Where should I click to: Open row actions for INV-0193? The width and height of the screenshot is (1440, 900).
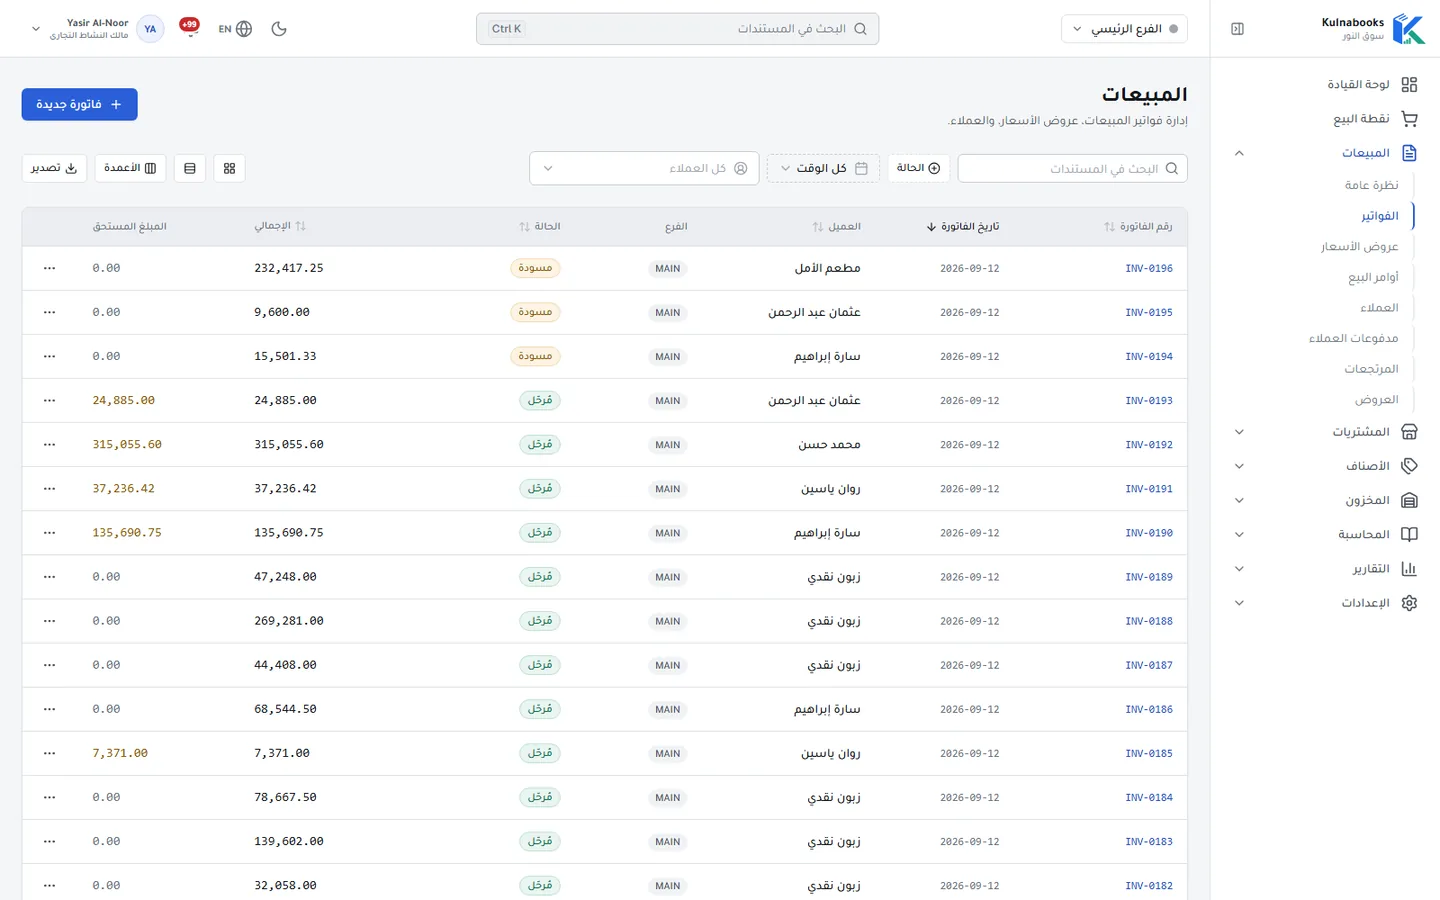(50, 400)
